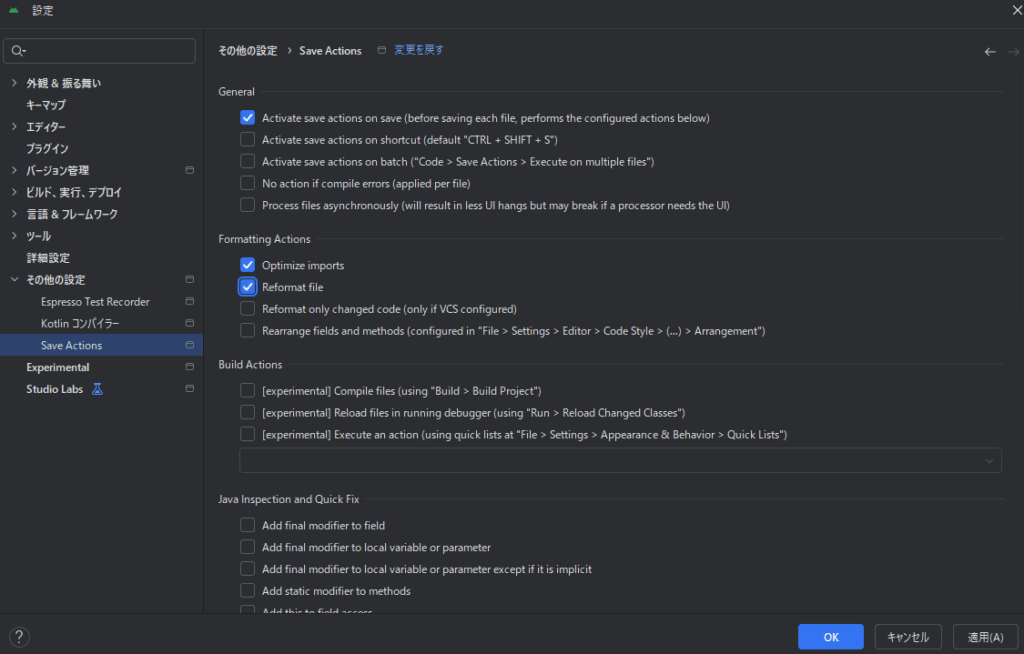Uncheck the Reformat file option

[248, 287]
